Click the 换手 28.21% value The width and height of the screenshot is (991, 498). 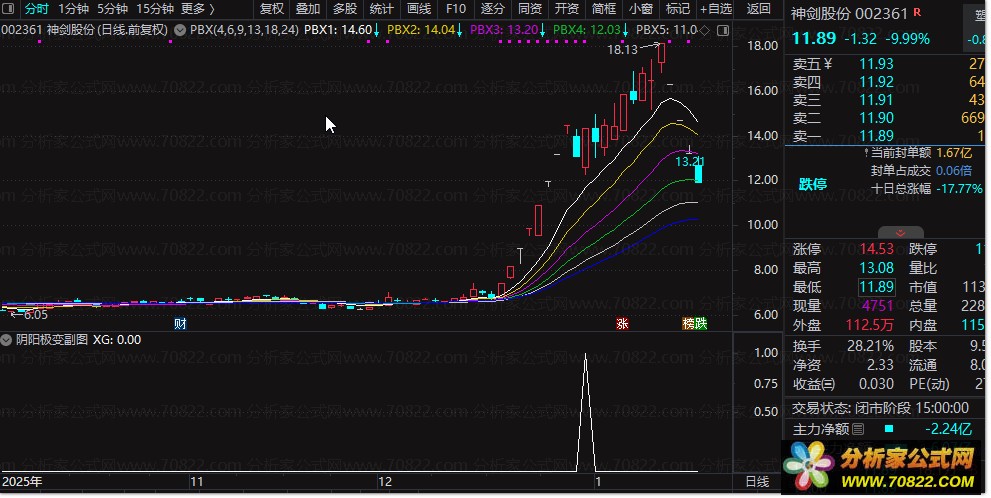[870, 346]
